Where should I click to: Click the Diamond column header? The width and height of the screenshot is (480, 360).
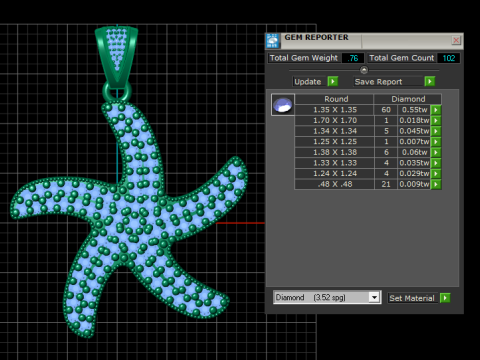408,99
